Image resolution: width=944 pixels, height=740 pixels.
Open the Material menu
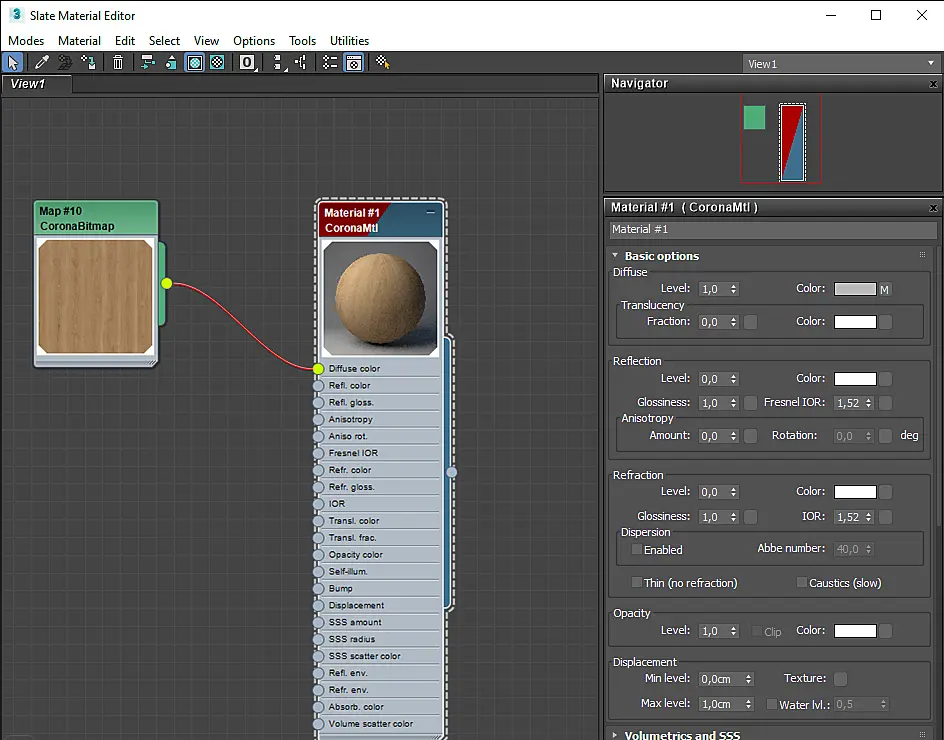[x=79, y=40]
